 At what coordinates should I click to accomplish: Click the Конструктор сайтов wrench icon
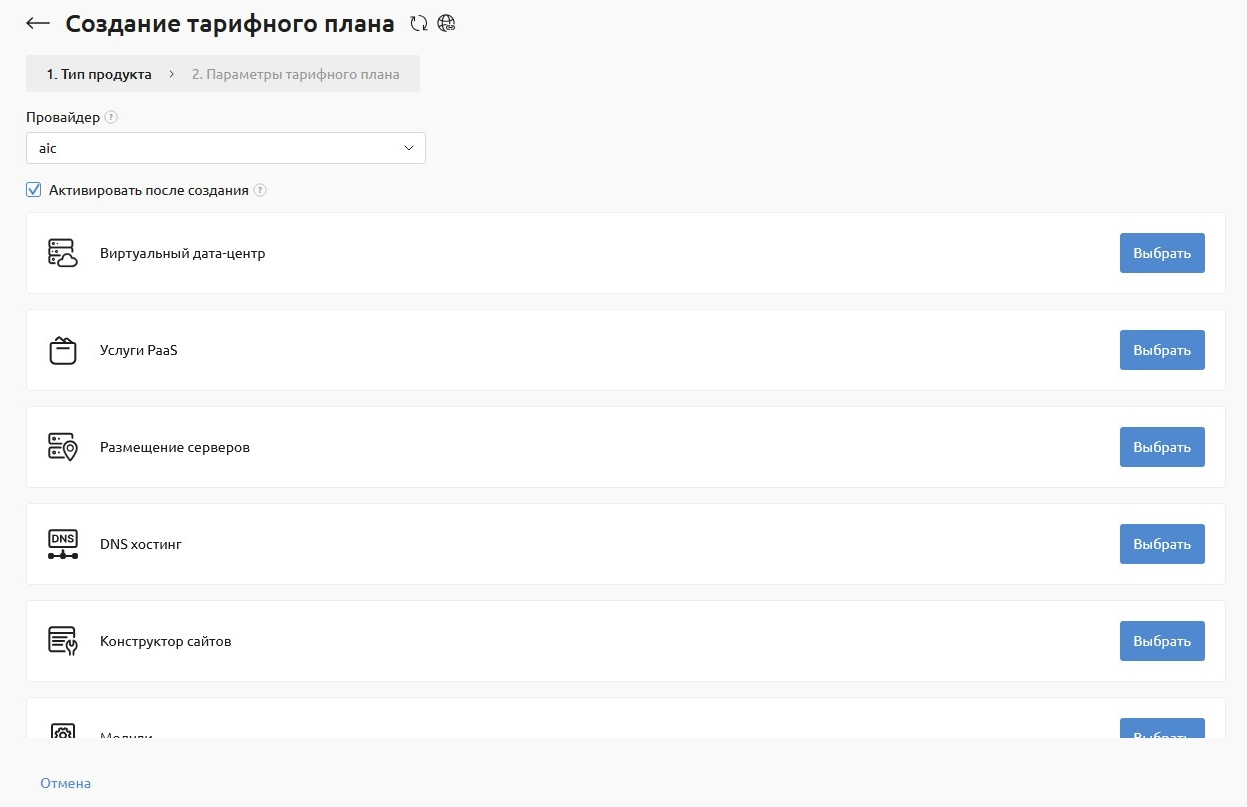[x=63, y=641]
